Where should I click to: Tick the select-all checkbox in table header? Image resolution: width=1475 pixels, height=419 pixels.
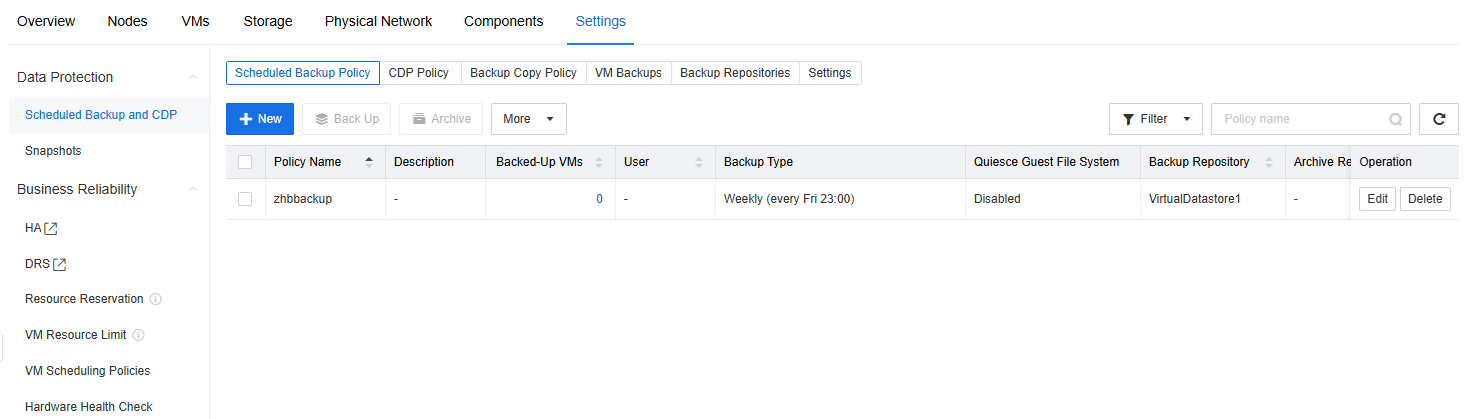coord(245,162)
